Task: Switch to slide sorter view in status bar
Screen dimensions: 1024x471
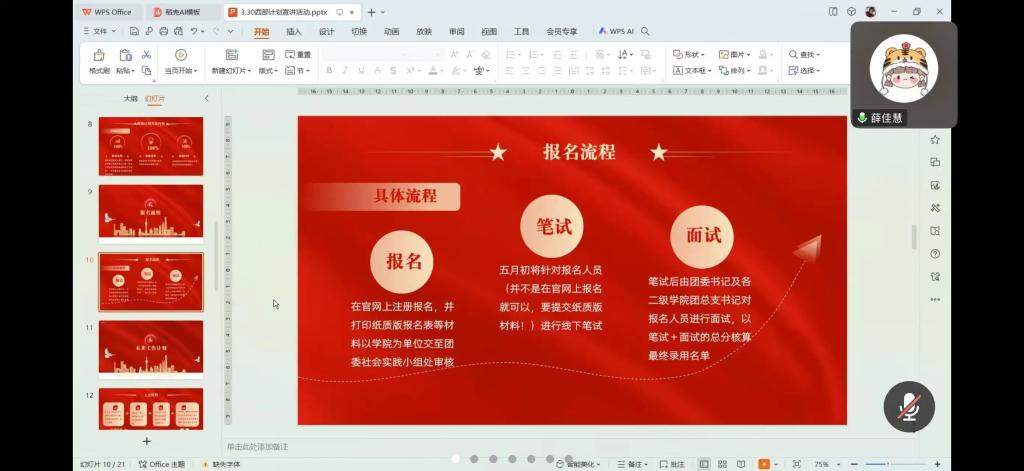Action: [720, 464]
